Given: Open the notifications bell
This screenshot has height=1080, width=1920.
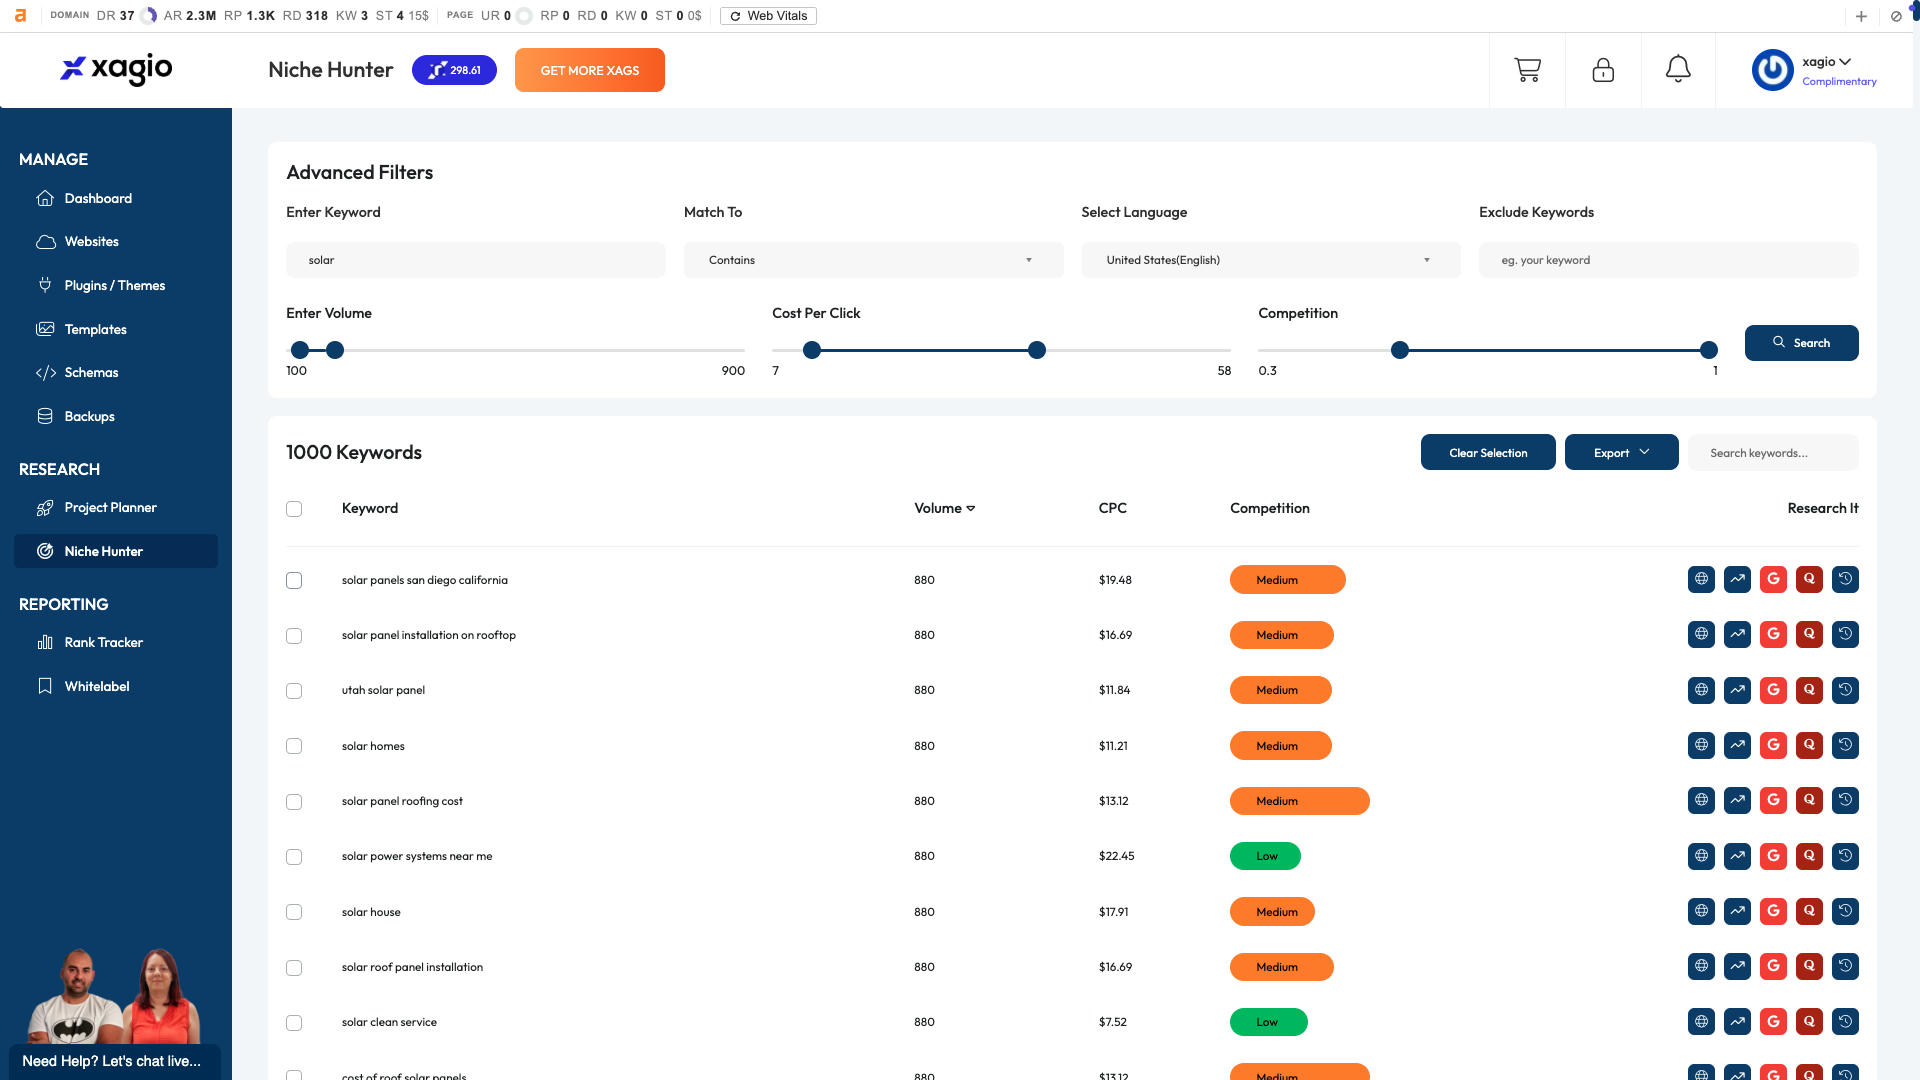Looking at the screenshot, I should coord(1678,69).
